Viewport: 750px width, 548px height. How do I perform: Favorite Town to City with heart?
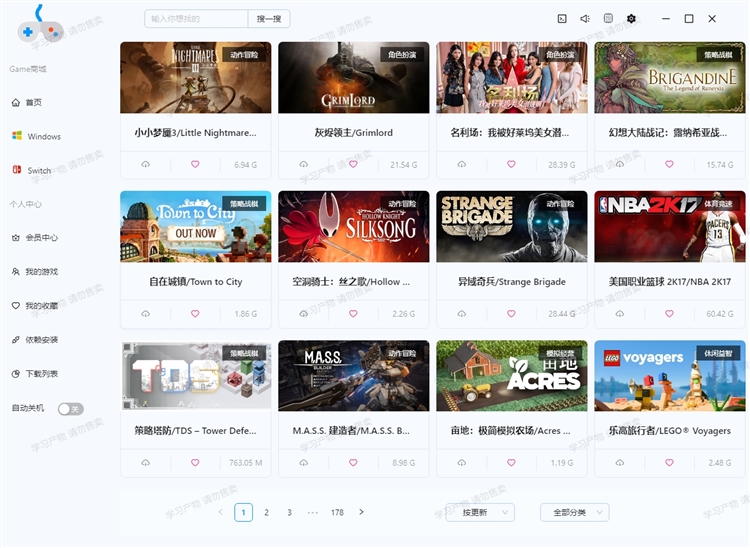195,314
